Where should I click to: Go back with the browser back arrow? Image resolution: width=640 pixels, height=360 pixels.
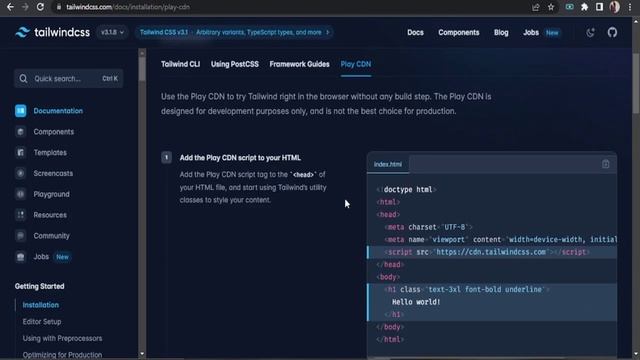[x=10, y=7]
